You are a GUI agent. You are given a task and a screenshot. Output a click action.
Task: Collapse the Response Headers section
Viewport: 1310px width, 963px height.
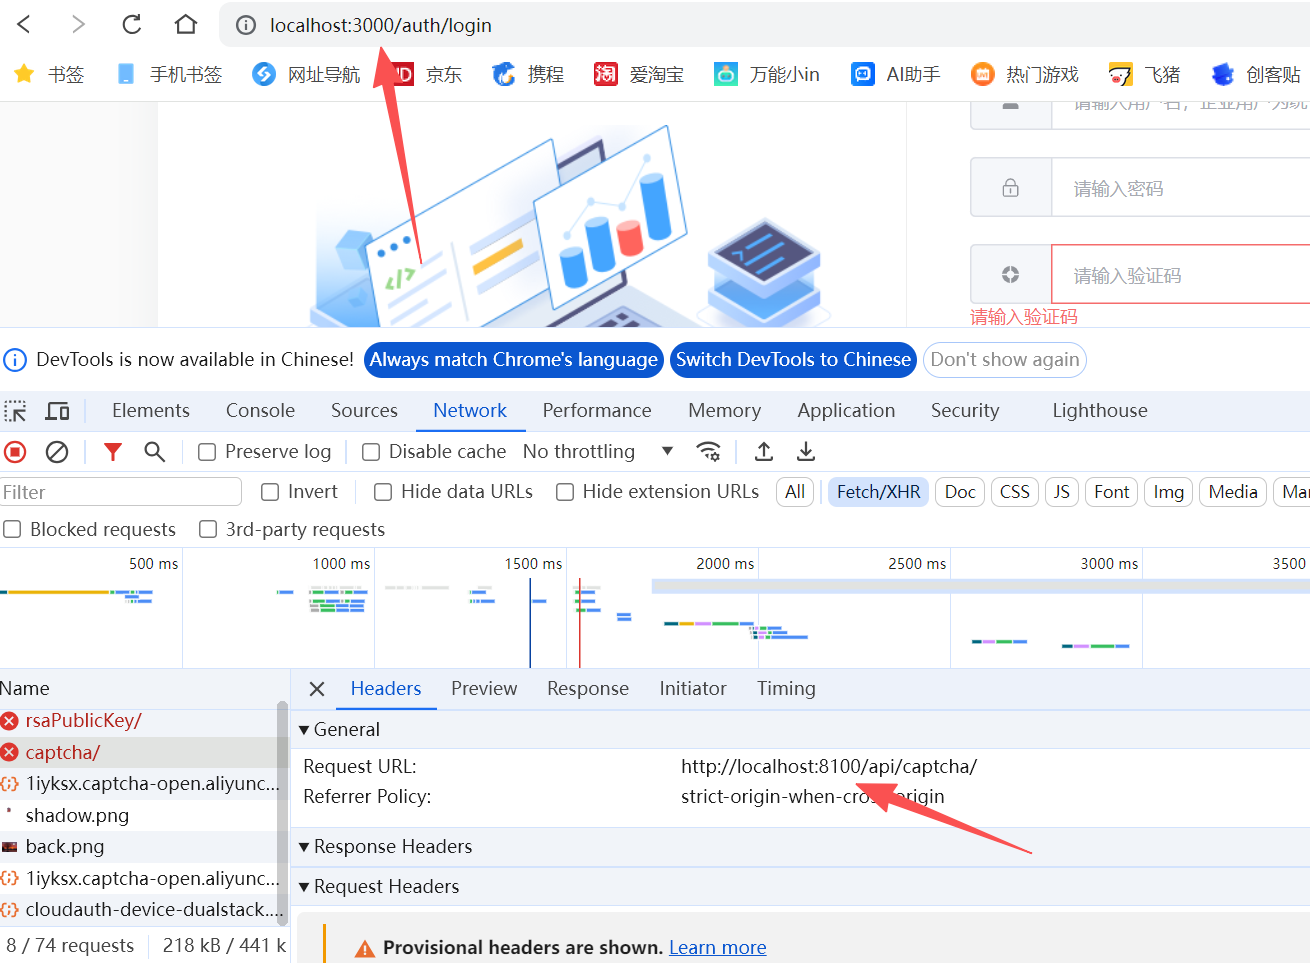click(304, 847)
